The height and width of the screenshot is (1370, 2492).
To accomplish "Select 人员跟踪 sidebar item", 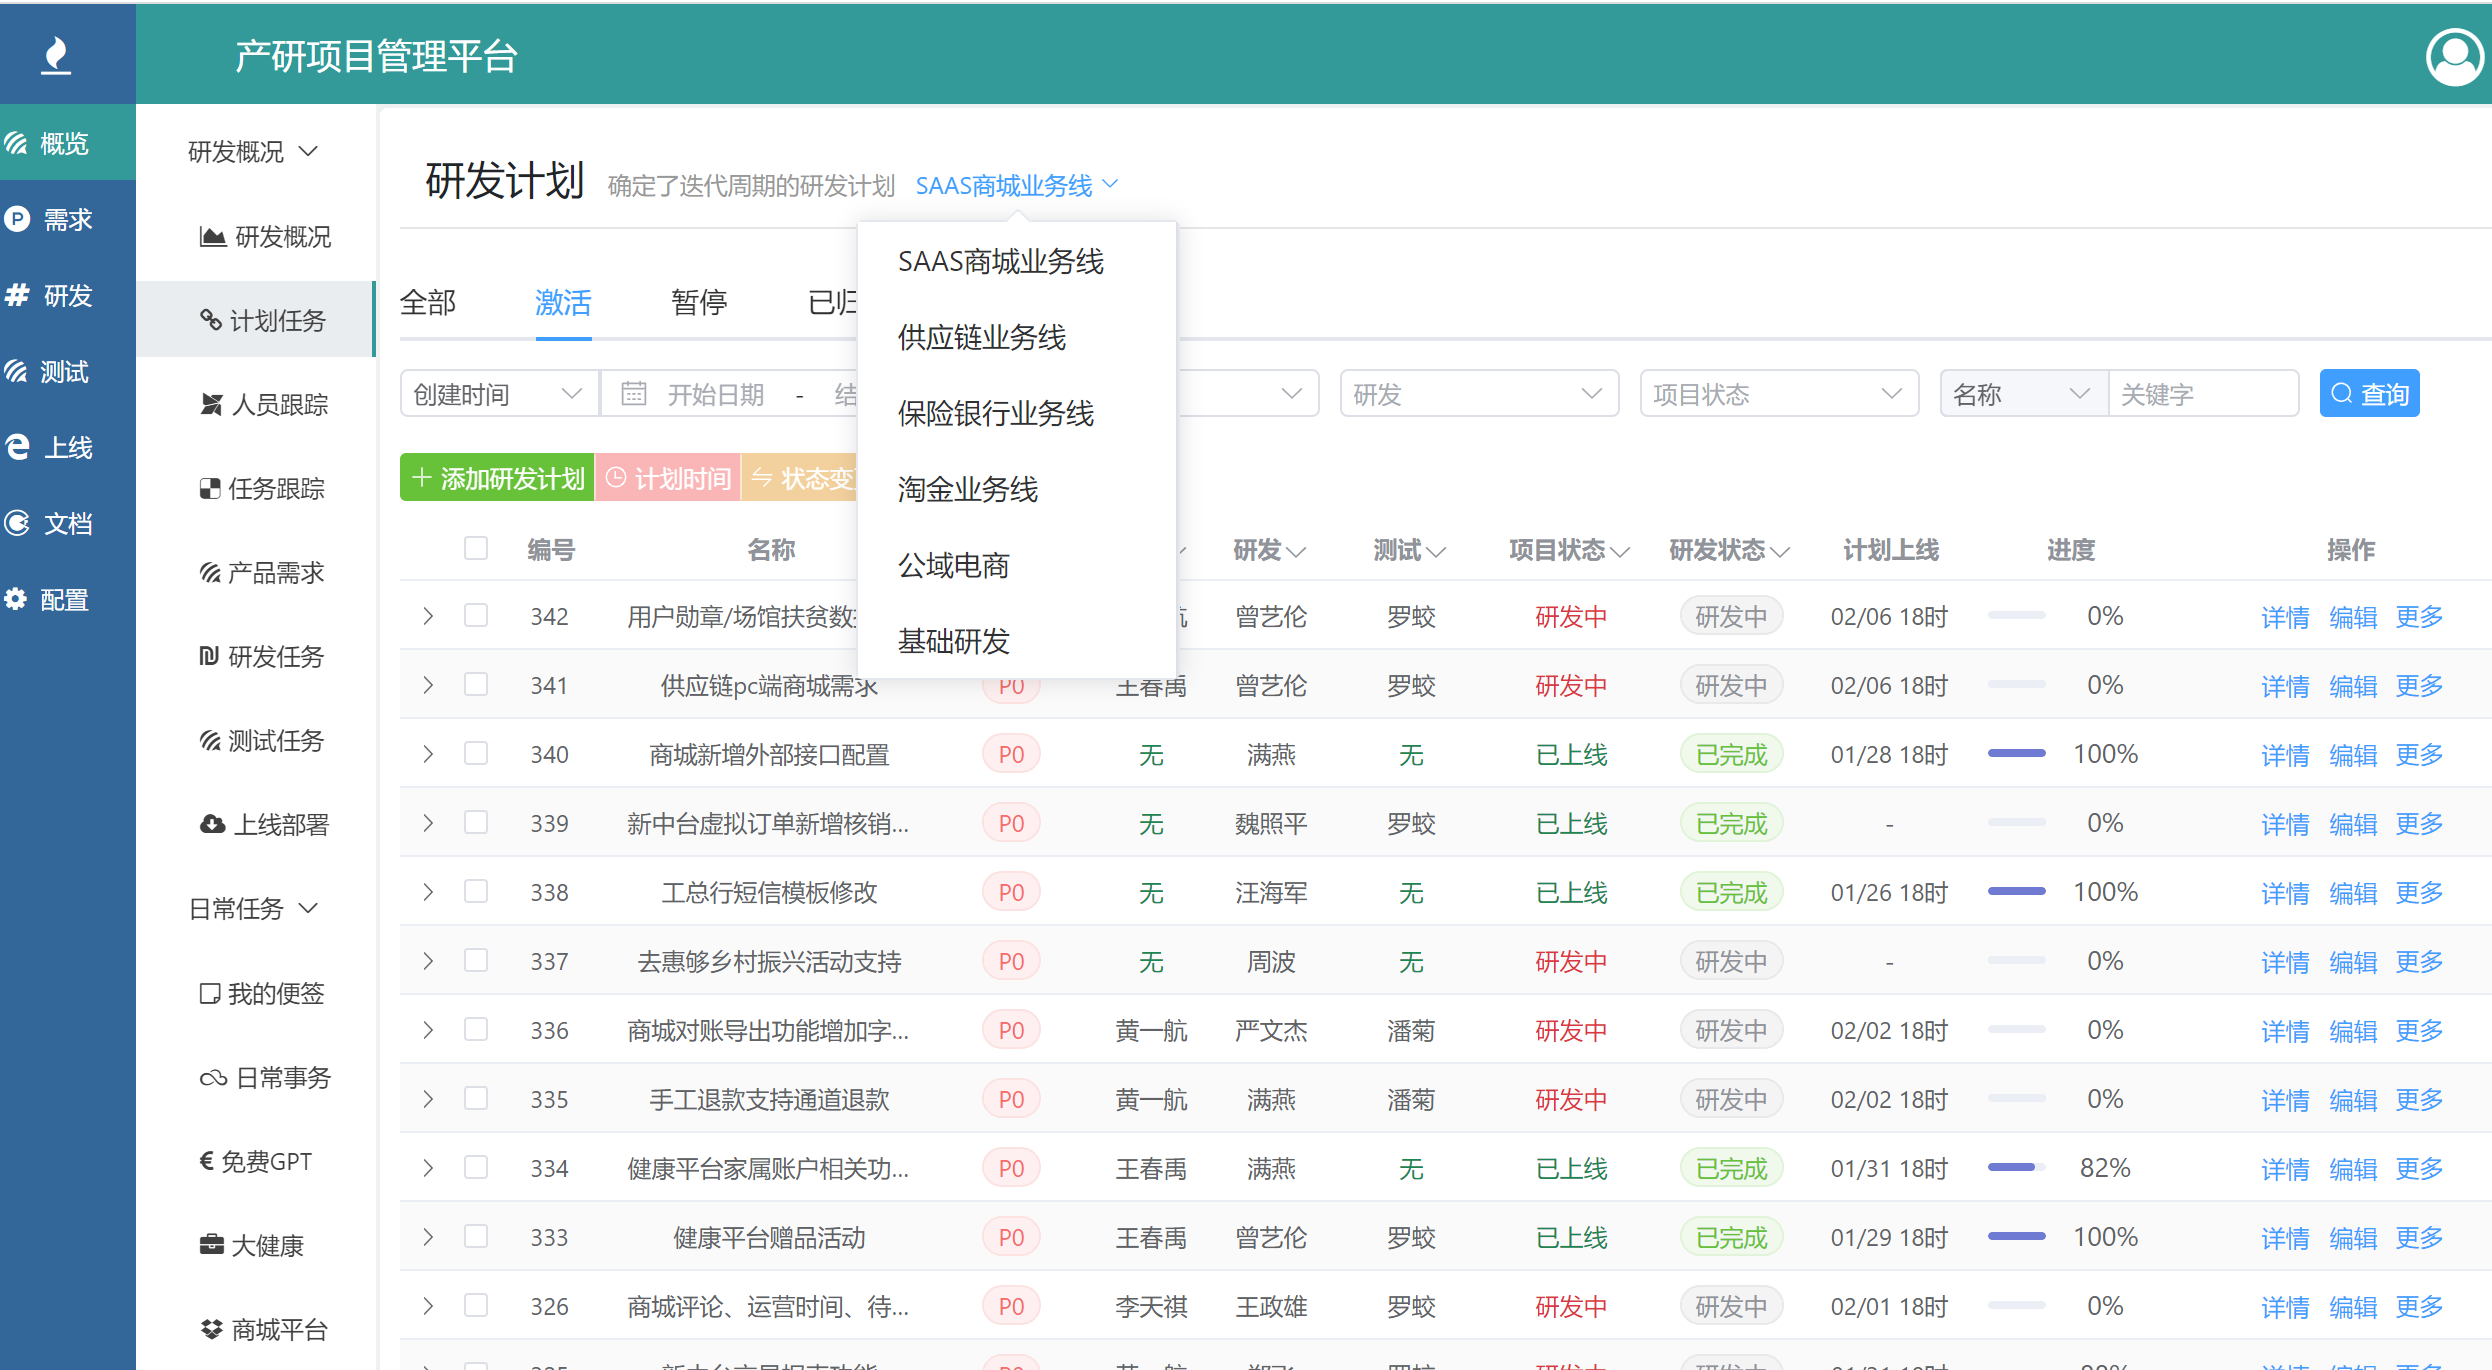I will (x=265, y=405).
